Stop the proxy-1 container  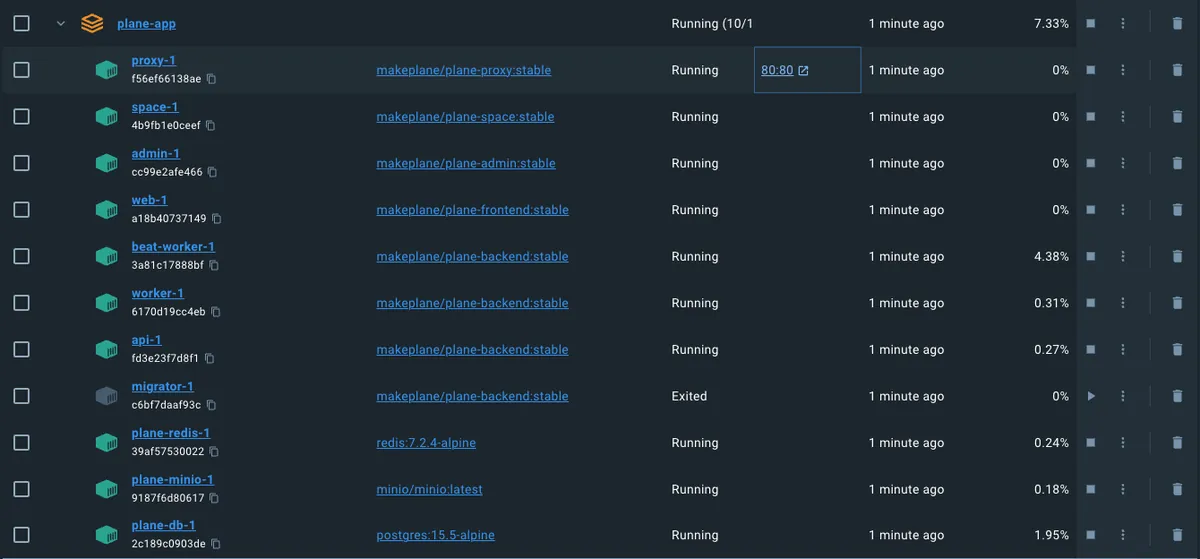[x=1091, y=70]
